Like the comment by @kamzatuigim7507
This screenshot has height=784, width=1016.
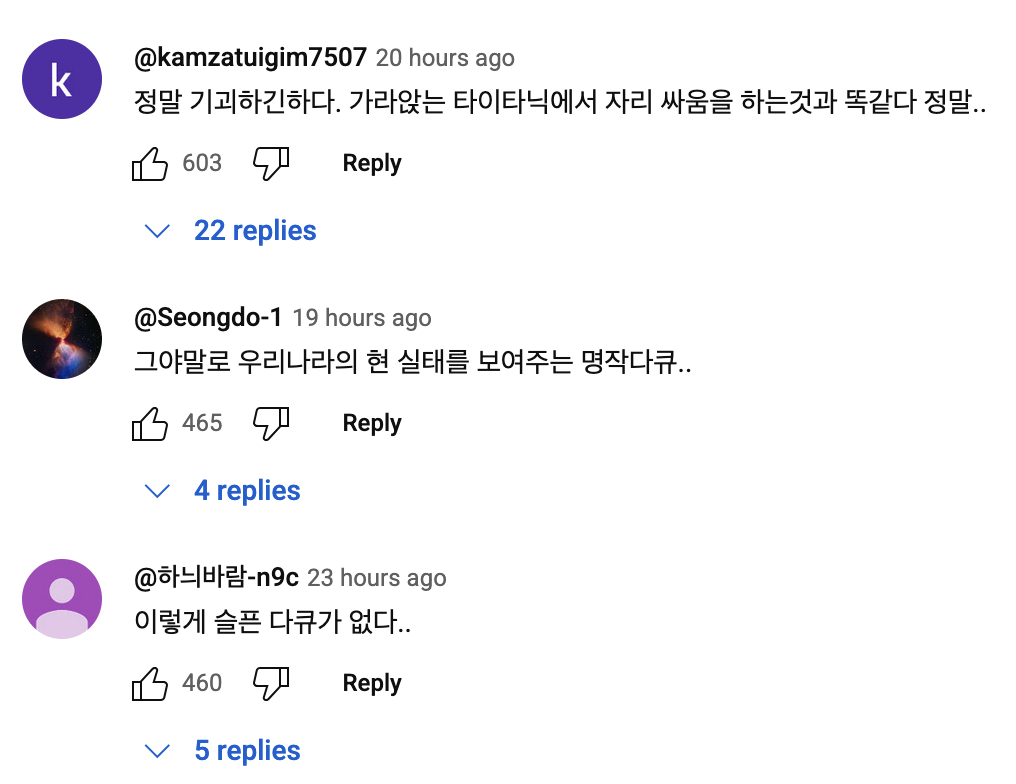[150, 163]
